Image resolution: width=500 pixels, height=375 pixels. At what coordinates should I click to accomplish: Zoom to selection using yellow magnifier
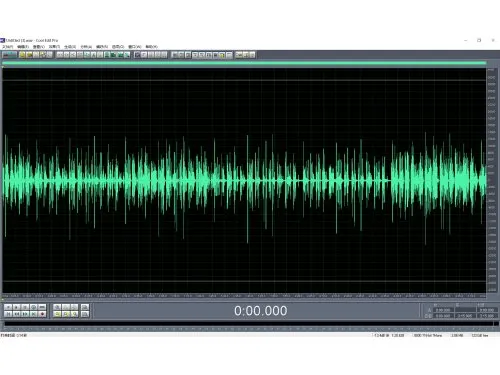(57, 314)
